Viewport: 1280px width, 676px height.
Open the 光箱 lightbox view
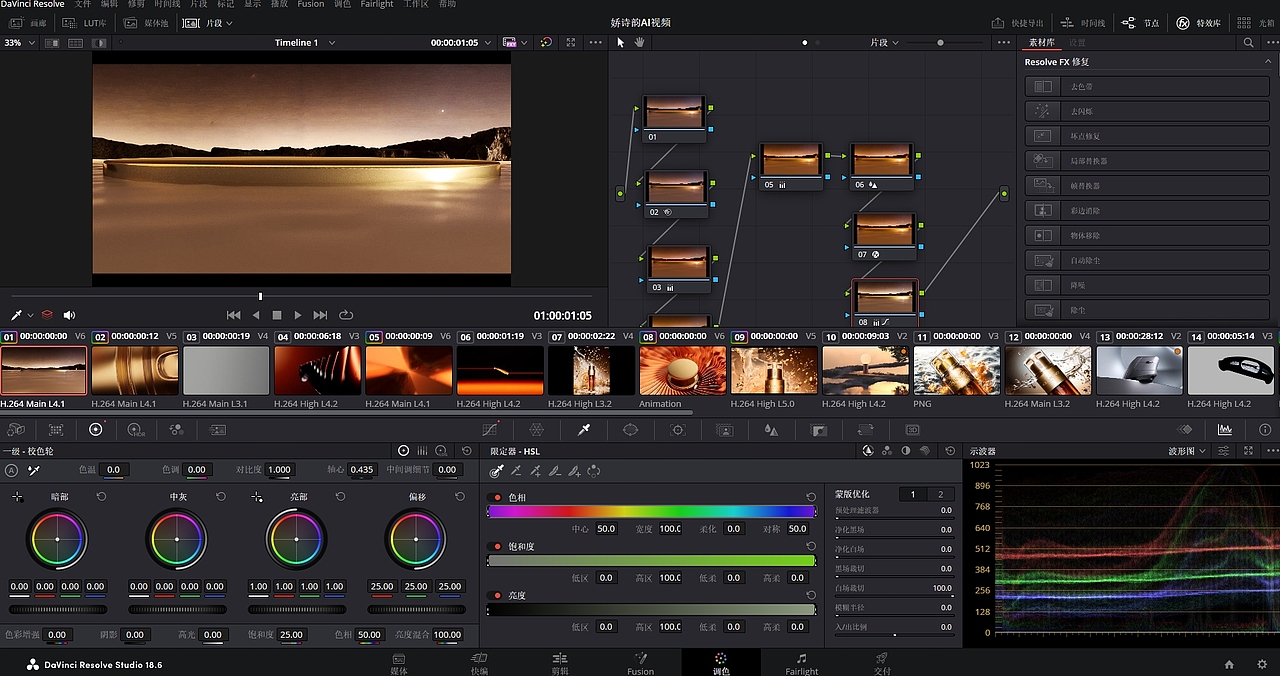(1255, 22)
